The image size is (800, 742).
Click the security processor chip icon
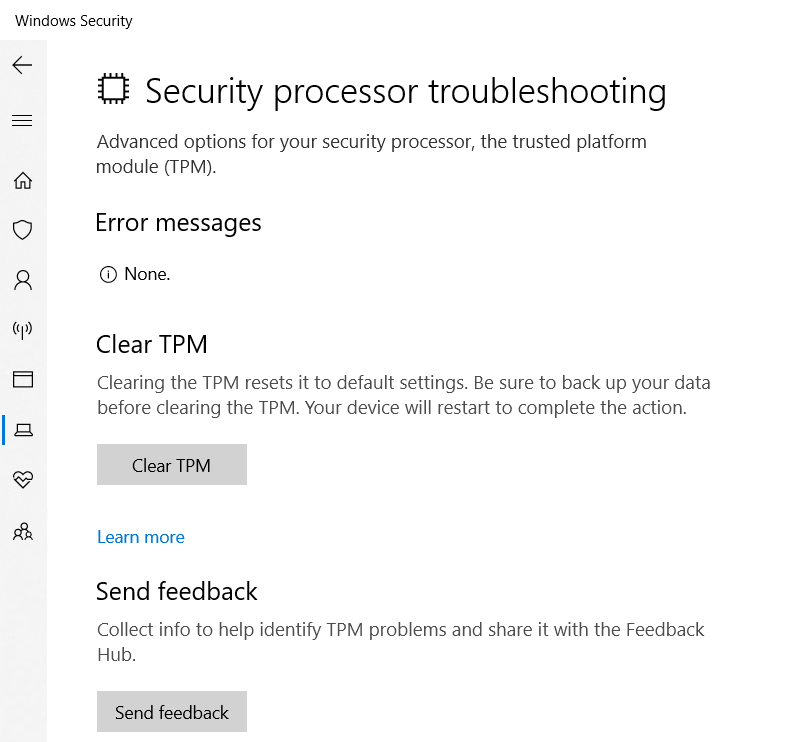click(113, 90)
